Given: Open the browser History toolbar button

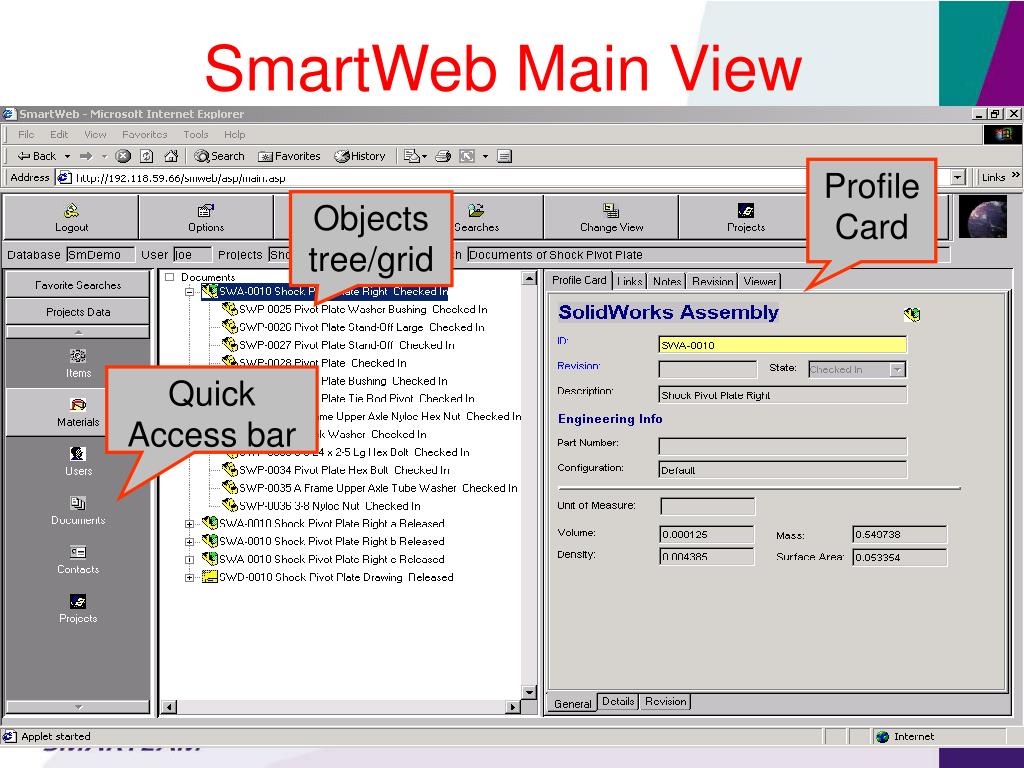Looking at the screenshot, I should (x=360, y=156).
